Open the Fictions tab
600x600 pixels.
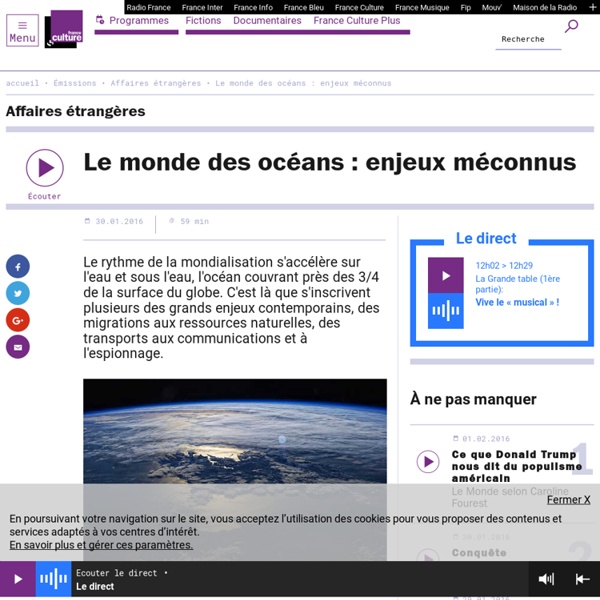click(203, 20)
